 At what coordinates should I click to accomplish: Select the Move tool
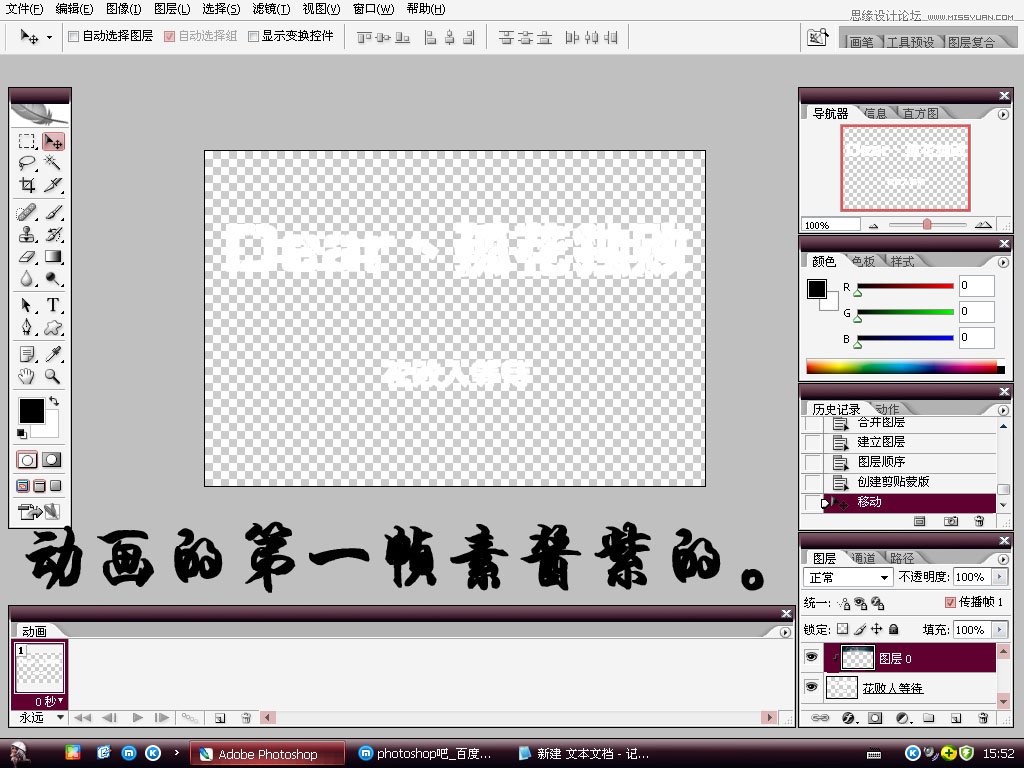click(x=54, y=142)
